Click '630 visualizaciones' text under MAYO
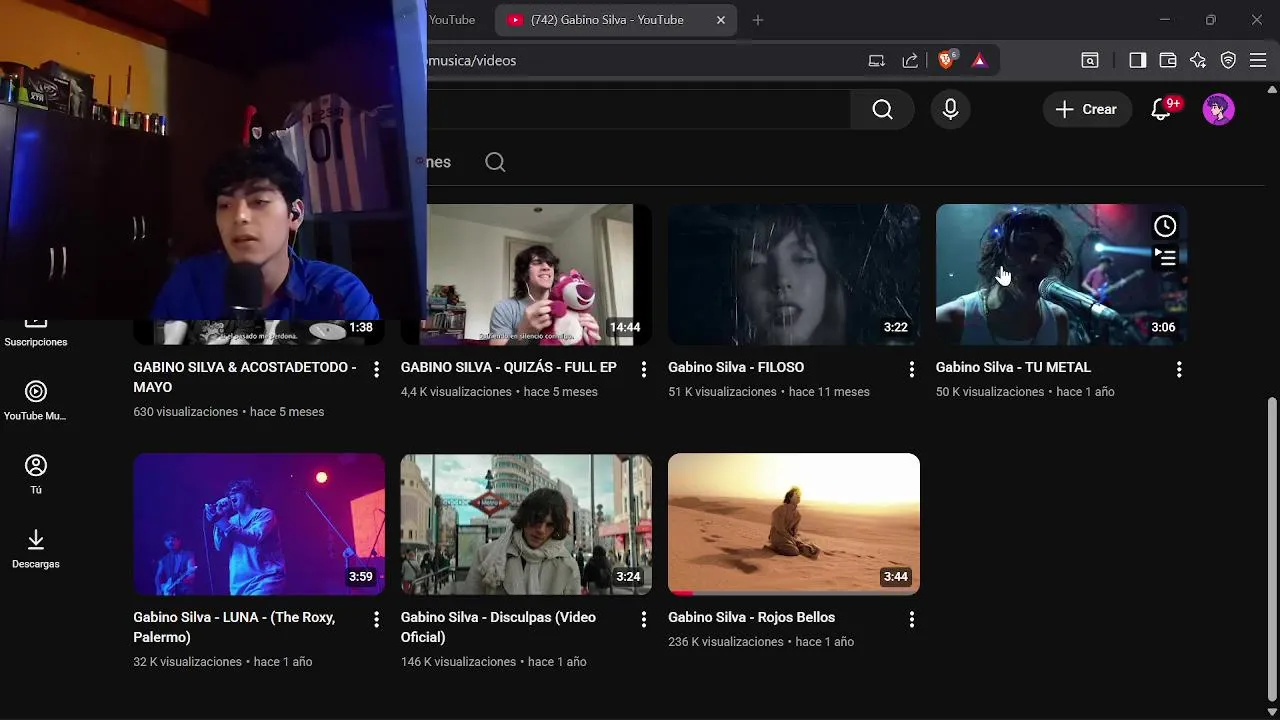 (185, 412)
